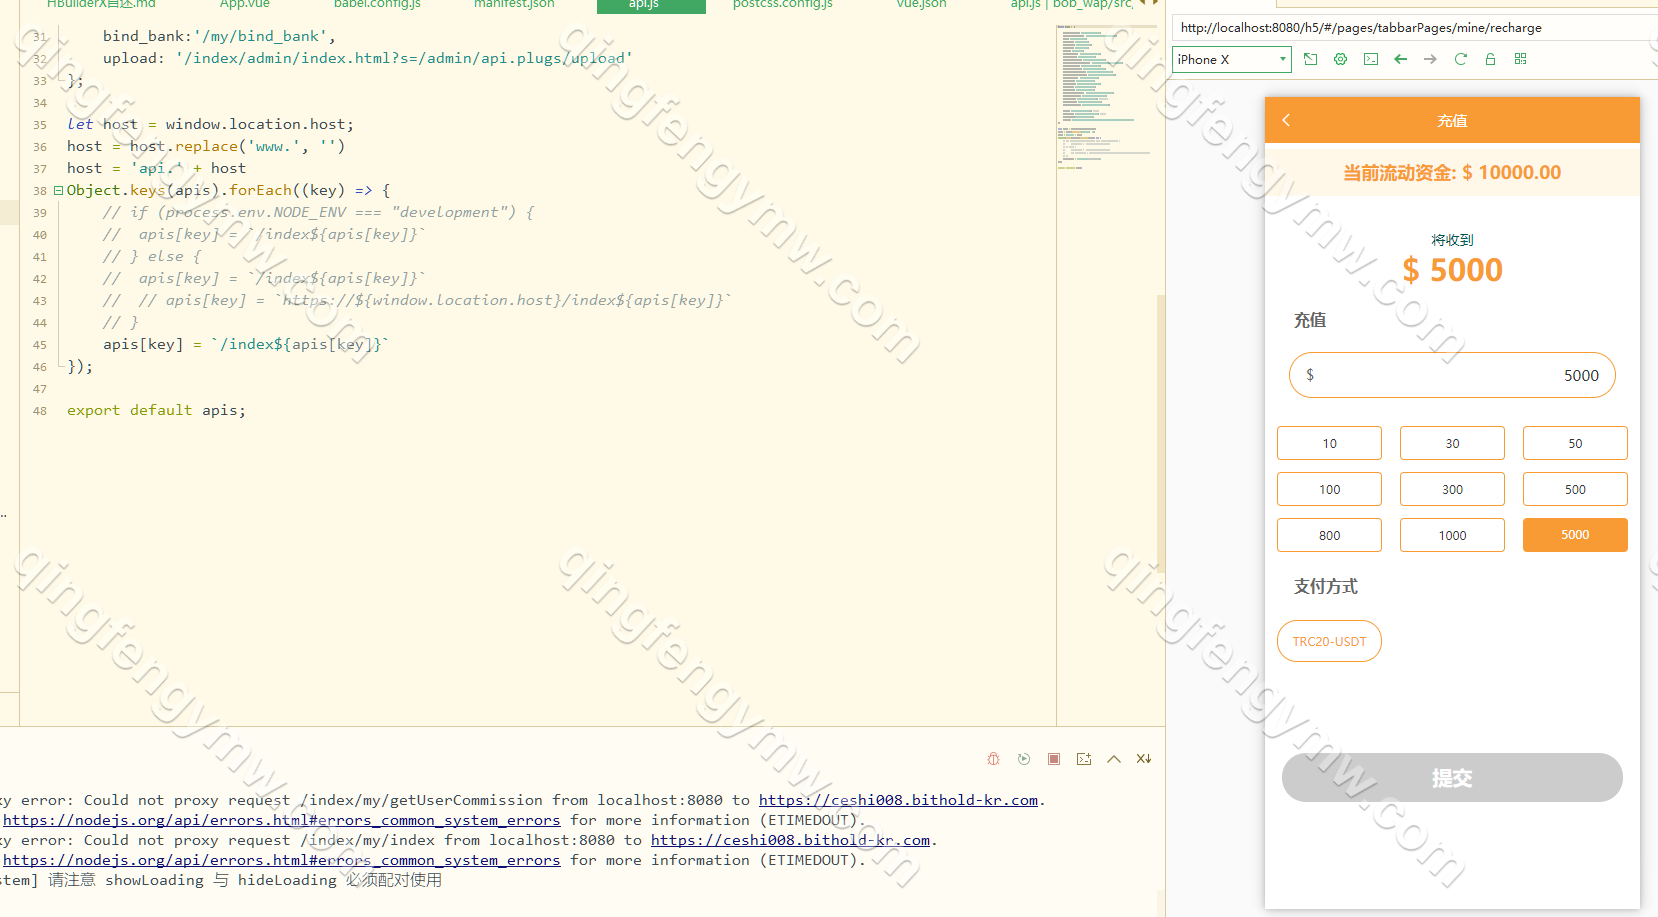Click the rerun icon in console toolbar

1024,759
